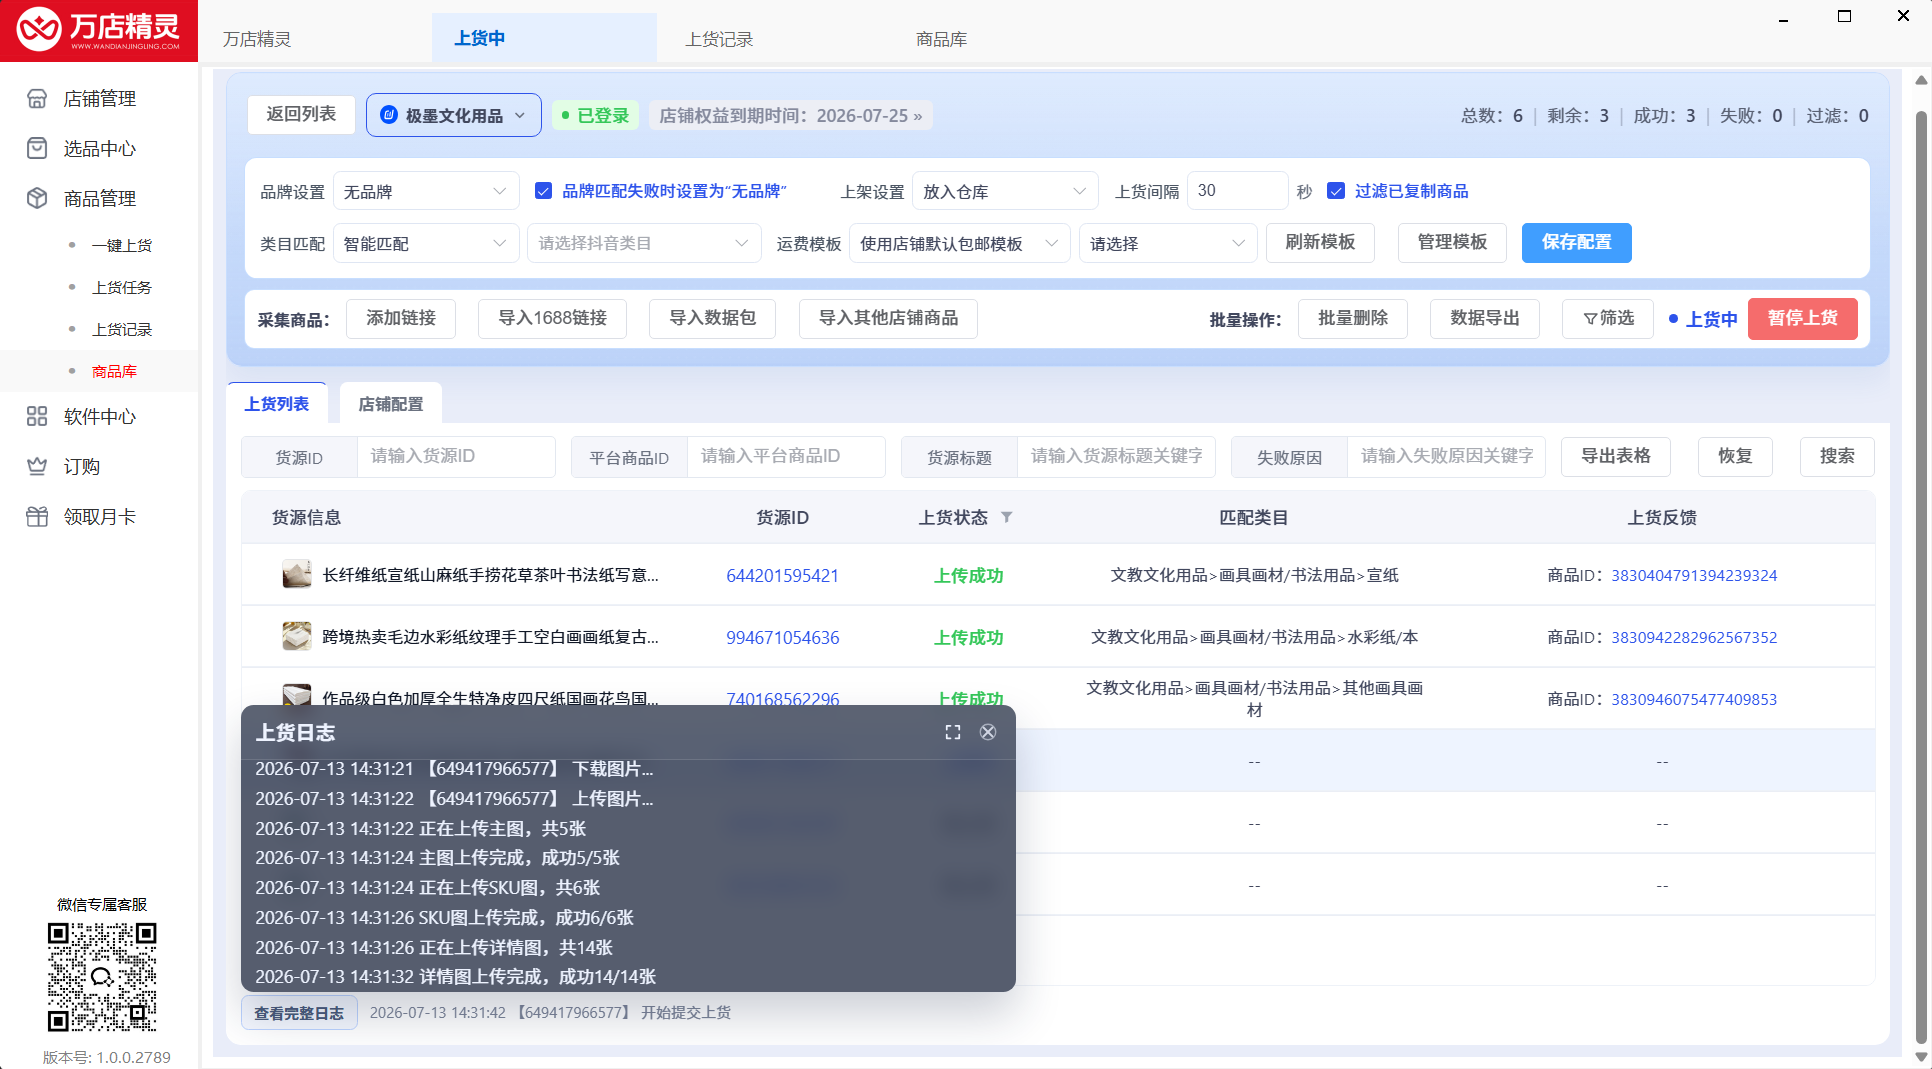This screenshot has width=1932, height=1069.
Task: Click the 批量删除 button
Action: pos(1353,318)
